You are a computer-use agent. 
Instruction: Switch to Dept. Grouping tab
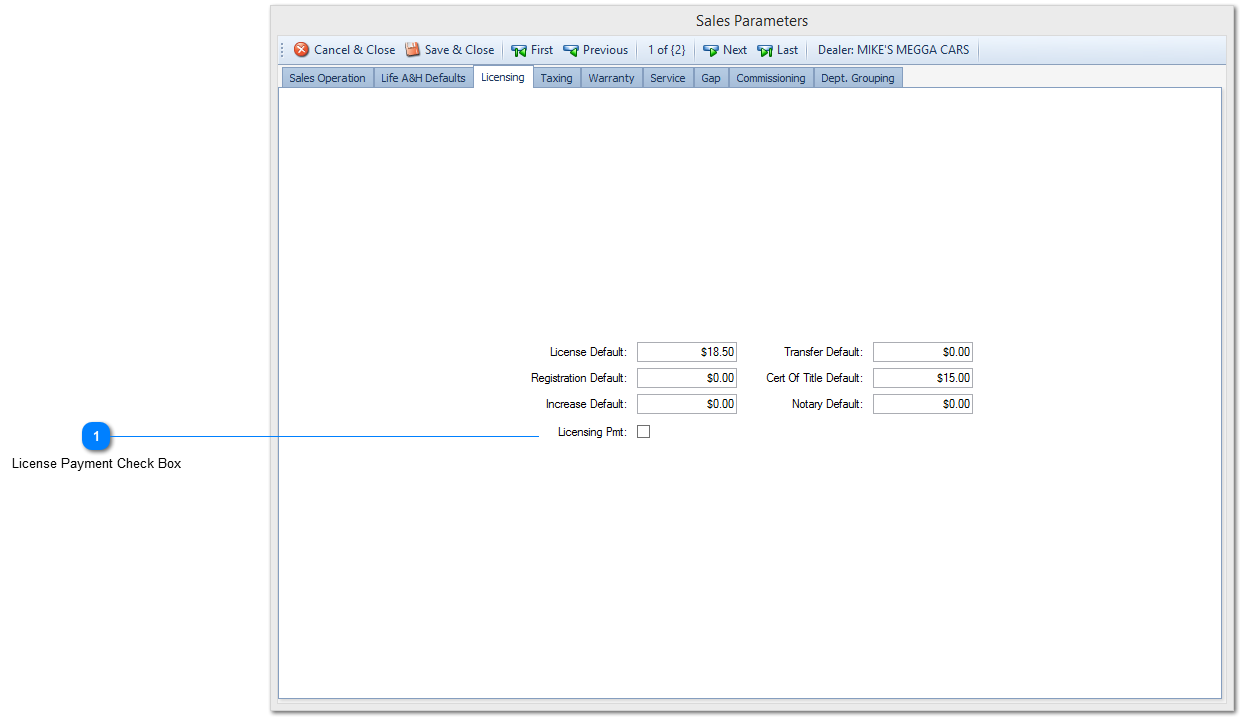coord(858,78)
